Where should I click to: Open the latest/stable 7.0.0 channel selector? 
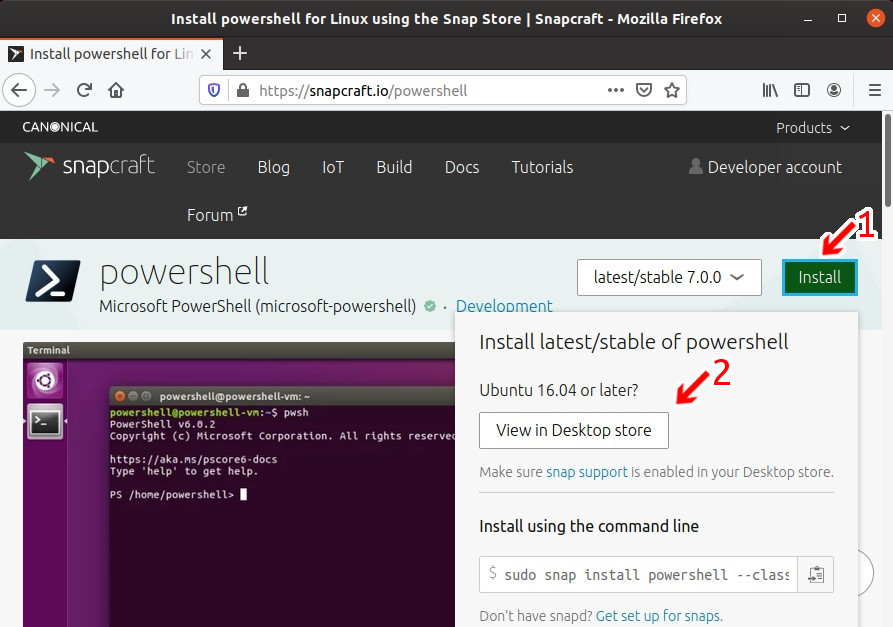pyautogui.click(x=668, y=277)
